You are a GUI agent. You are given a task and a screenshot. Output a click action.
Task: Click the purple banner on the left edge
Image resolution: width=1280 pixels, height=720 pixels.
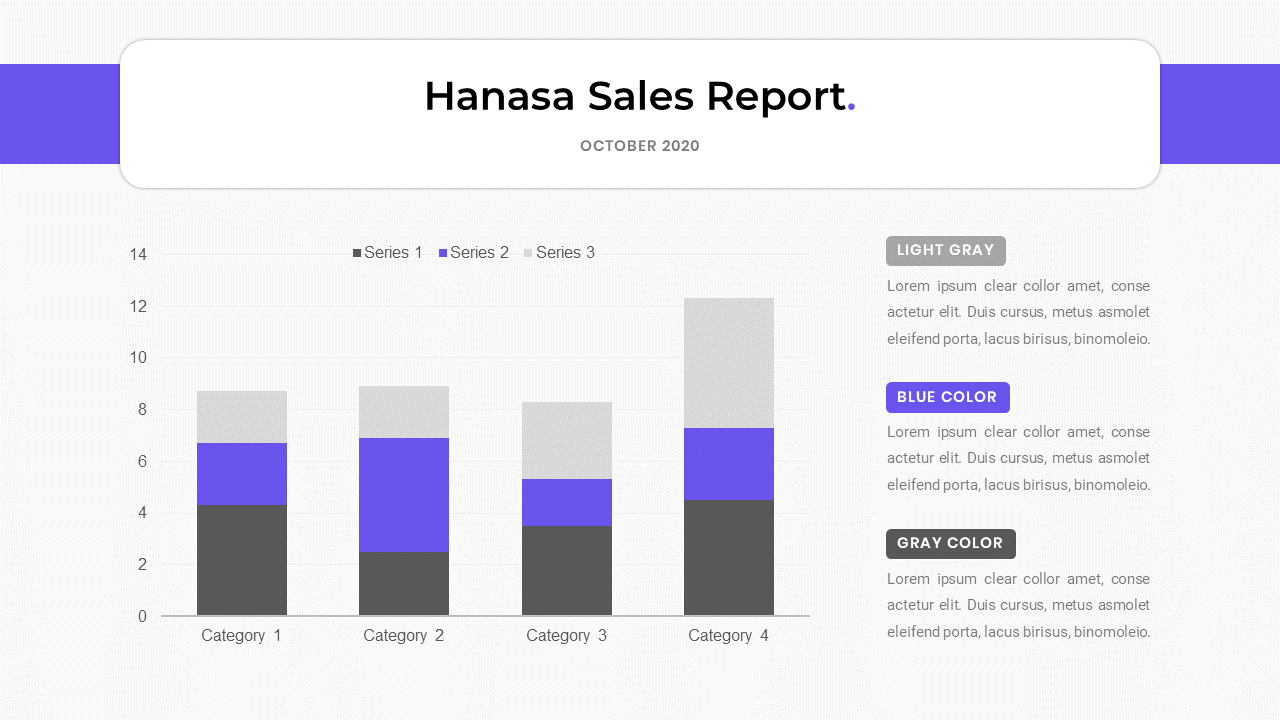click(x=59, y=113)
